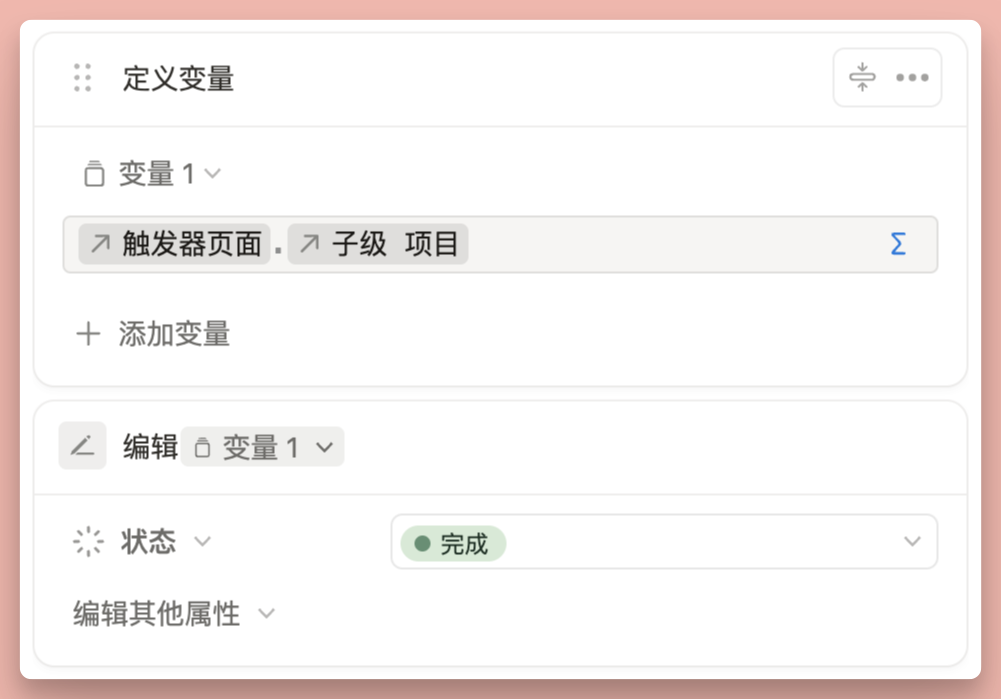1001x699 pixels.
Task: Collapse the 定义变量 block with the collapse icon
Action: 862,77
